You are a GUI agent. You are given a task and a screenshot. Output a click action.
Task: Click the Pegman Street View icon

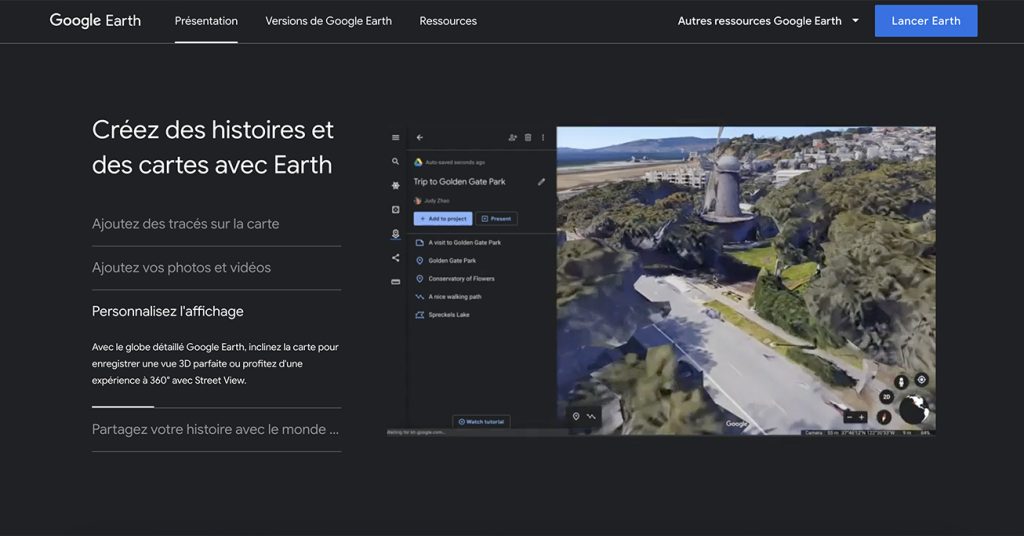click(901, 381)
